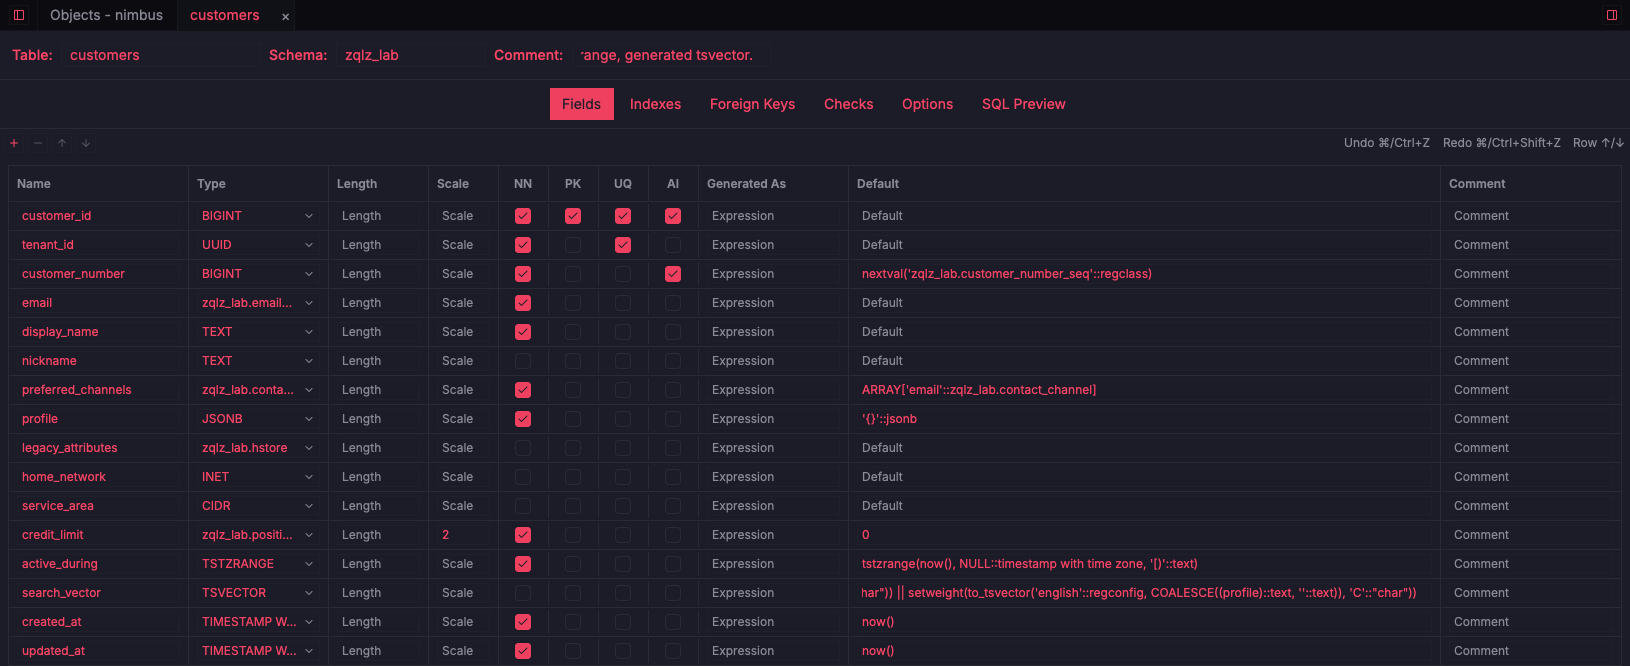Toggle AI checkbox for customer_number
1630x666 pixels.
click(x=673, y=274)
